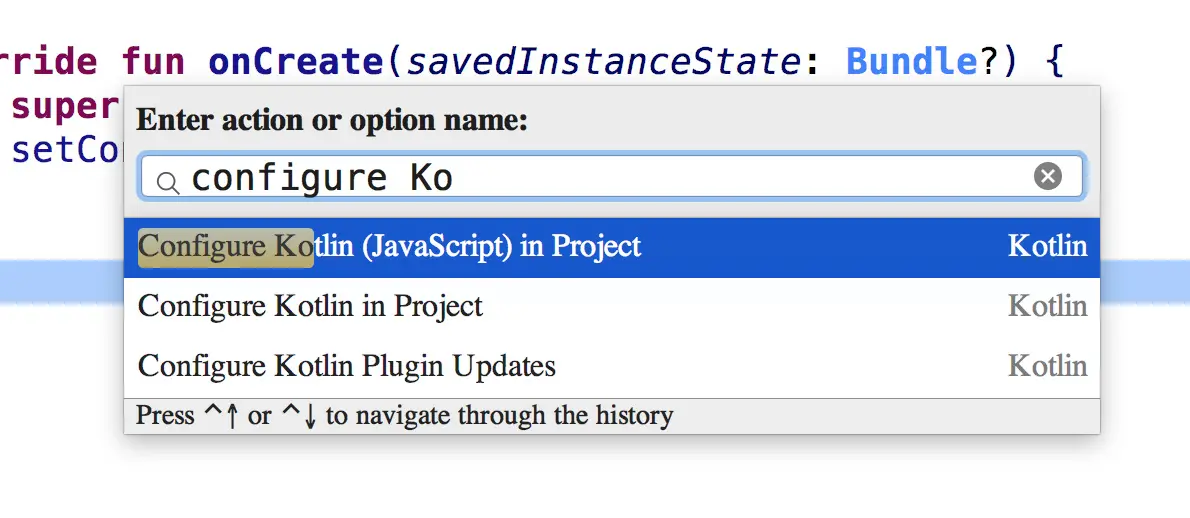Click Kotlin group label on highlighted row
This screenshot has height=518, width=1190.
pyautogui.click(x=1046, y=247)
